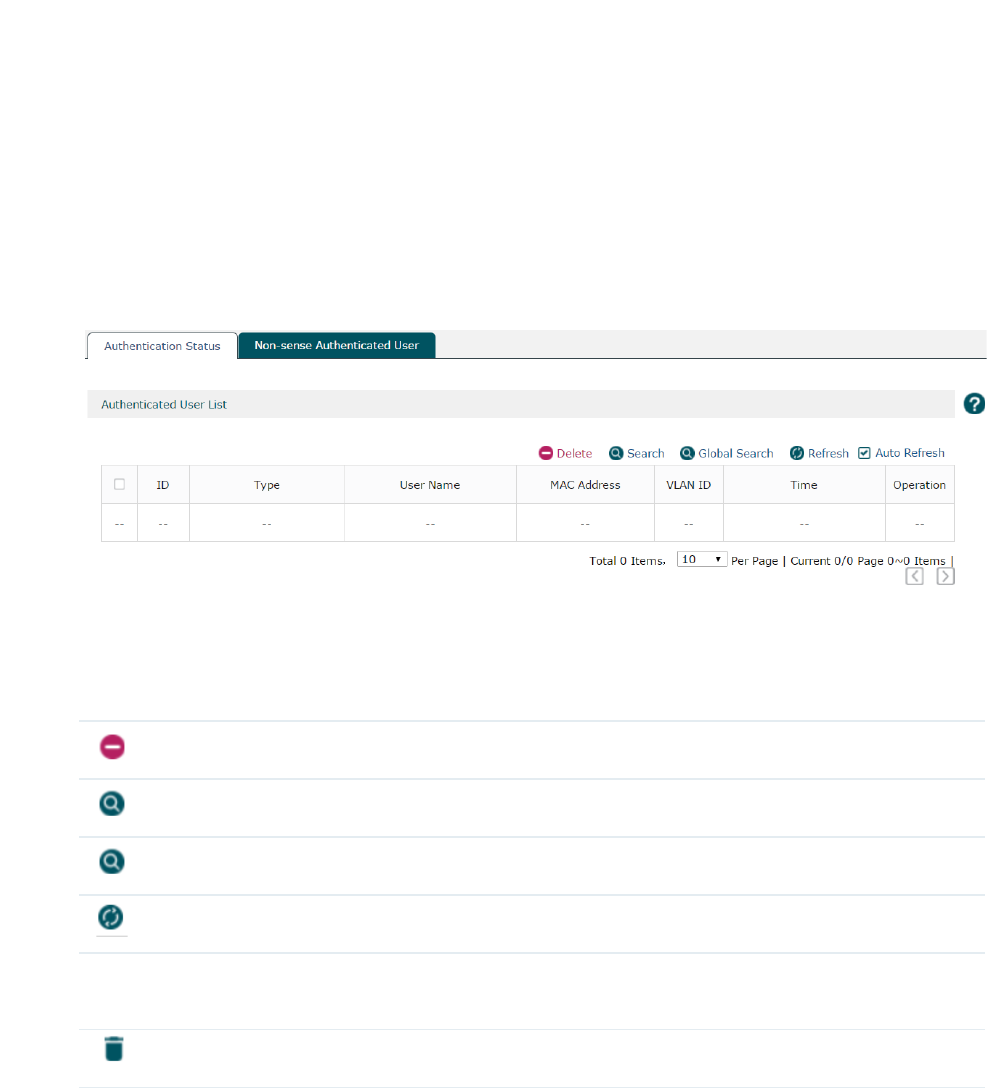Click the Refresh button above the table
987x1088 pixels.
(819, 453)
